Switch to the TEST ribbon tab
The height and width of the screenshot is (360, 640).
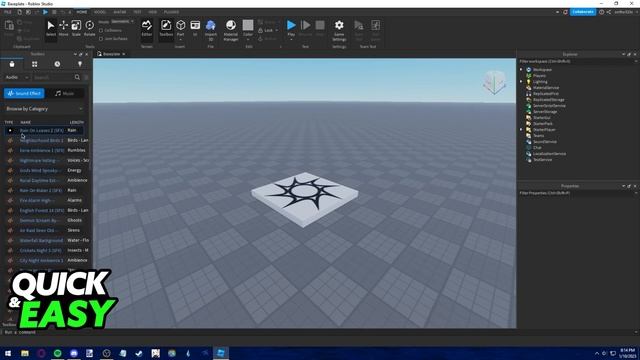pos(138,12)
